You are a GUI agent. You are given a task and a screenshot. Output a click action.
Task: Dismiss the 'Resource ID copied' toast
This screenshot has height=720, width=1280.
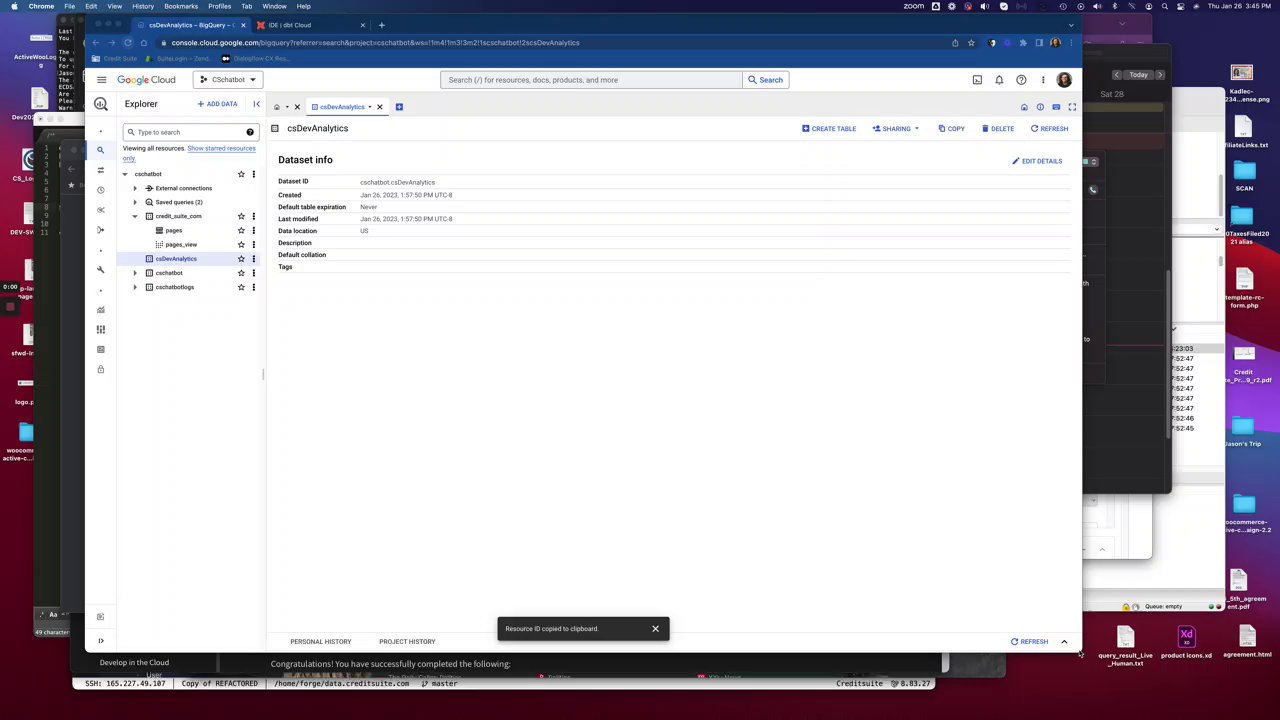pyautogui.click(x=655, y=629)
